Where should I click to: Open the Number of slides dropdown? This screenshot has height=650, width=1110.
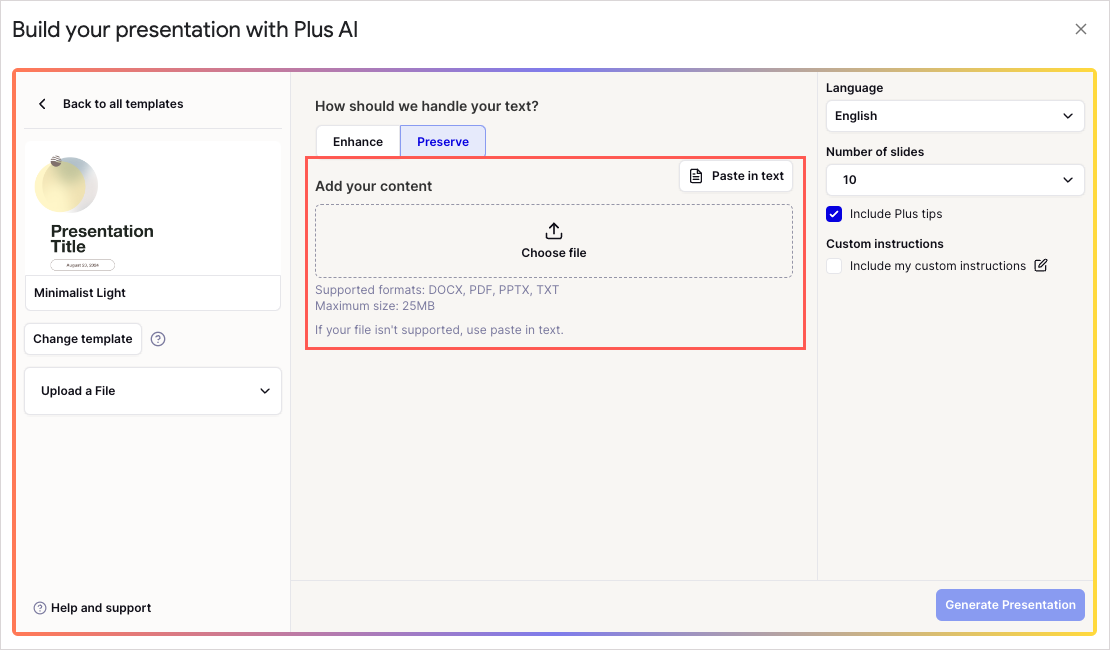954,180
